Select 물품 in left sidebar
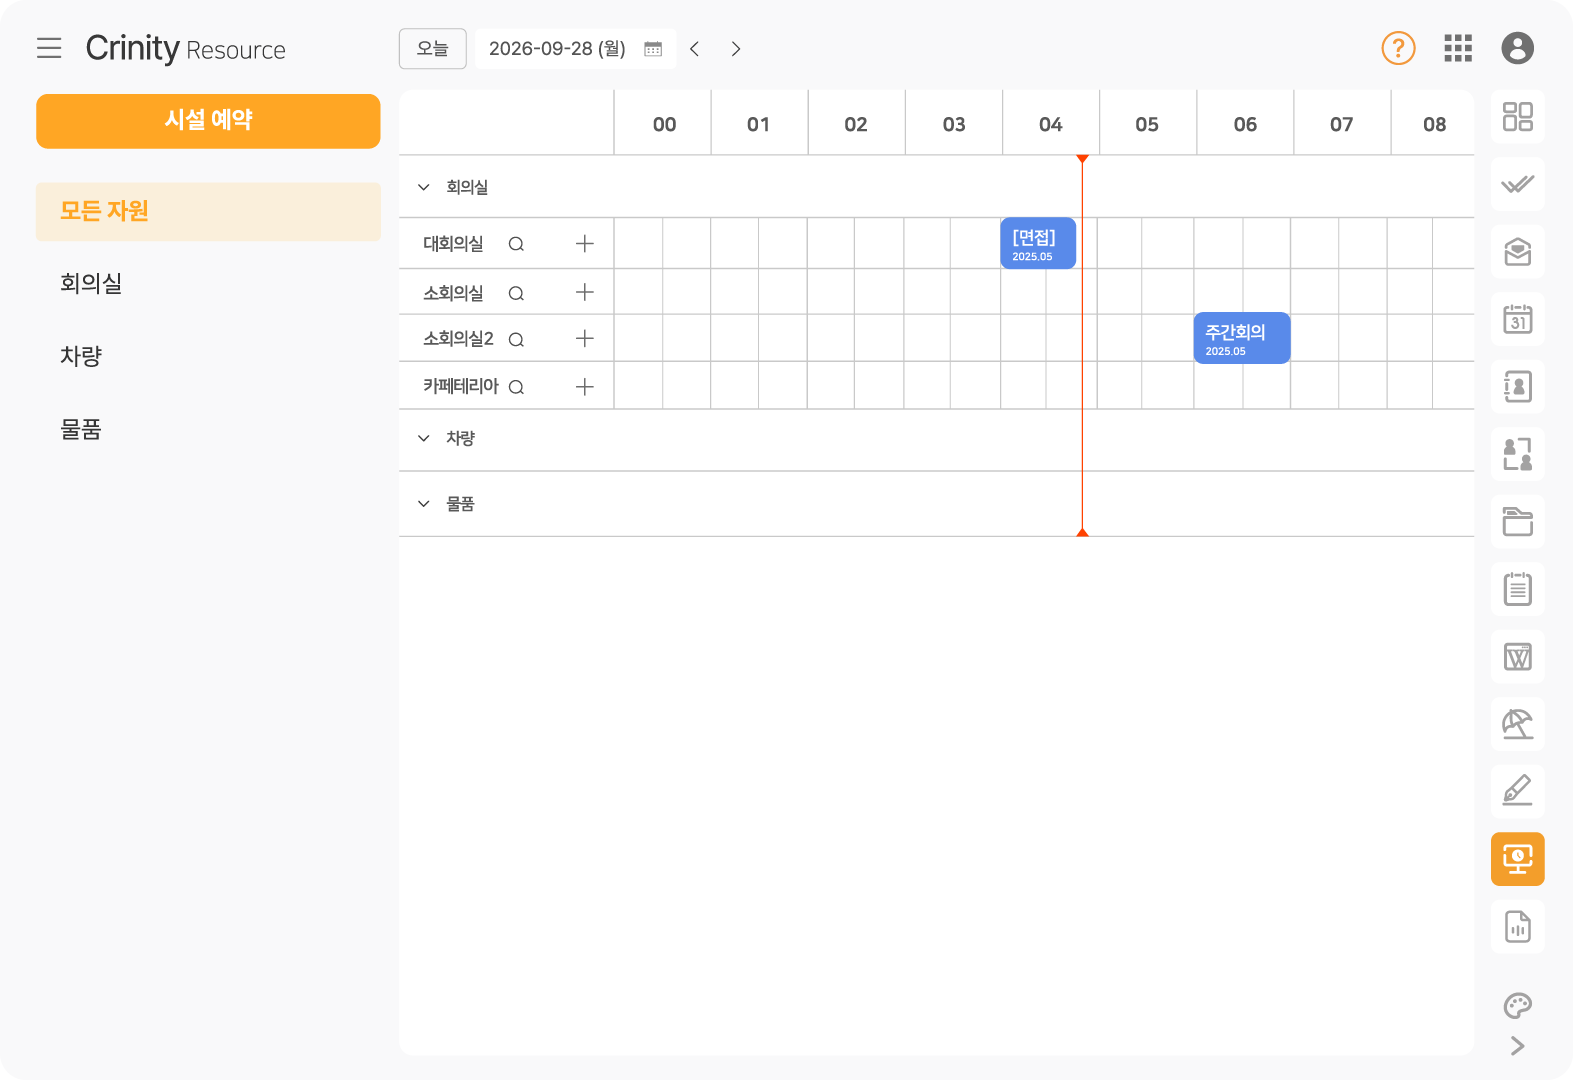The image size is (1573, 1080). 81,430
